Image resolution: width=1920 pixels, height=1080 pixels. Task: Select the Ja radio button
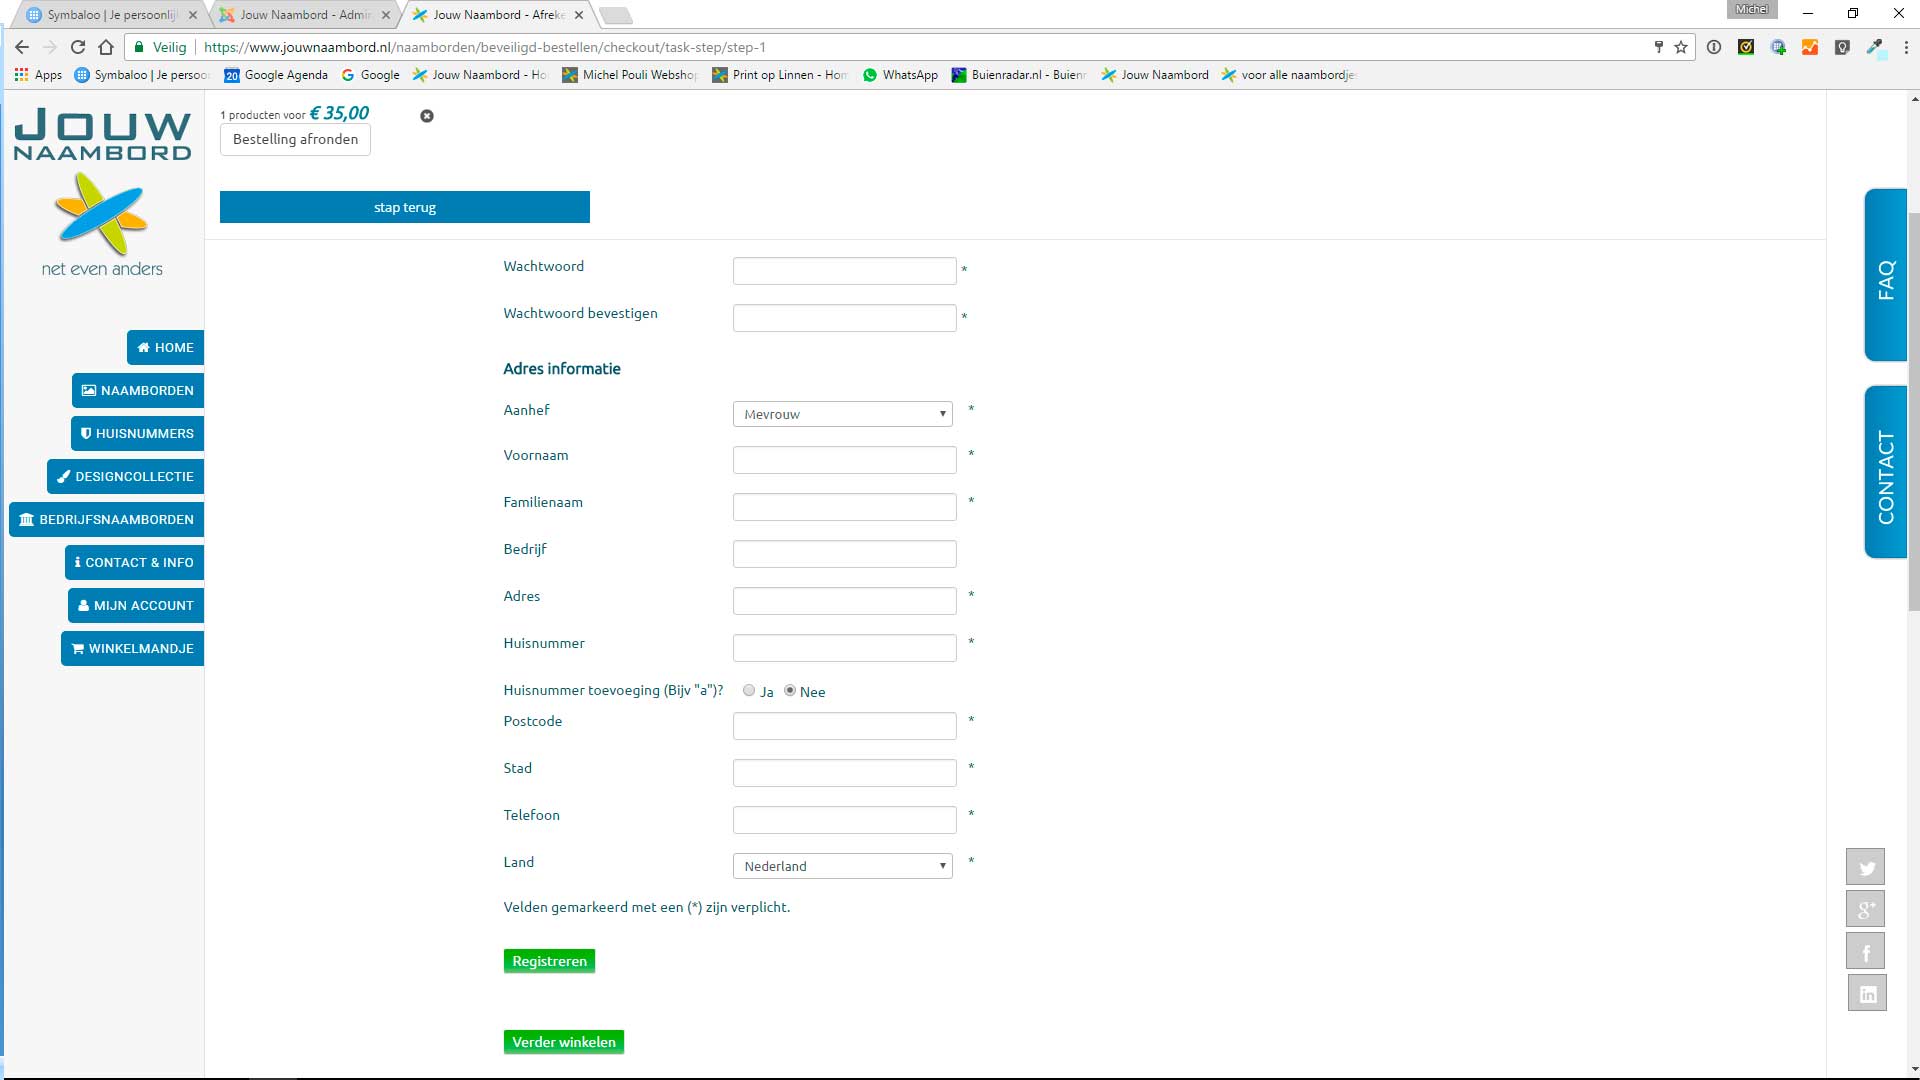pos(749,690)
